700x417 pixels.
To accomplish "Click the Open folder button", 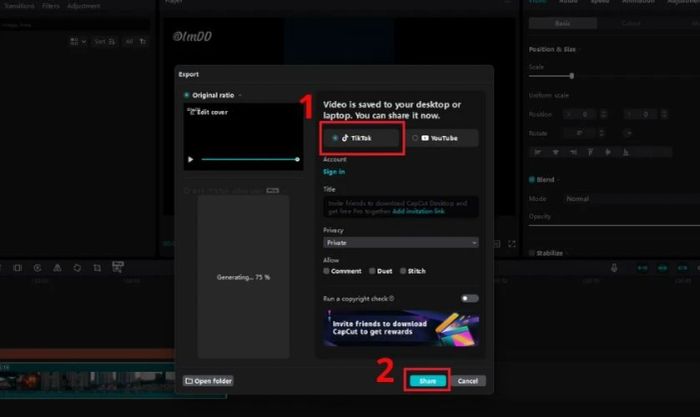I will [208, 381].
